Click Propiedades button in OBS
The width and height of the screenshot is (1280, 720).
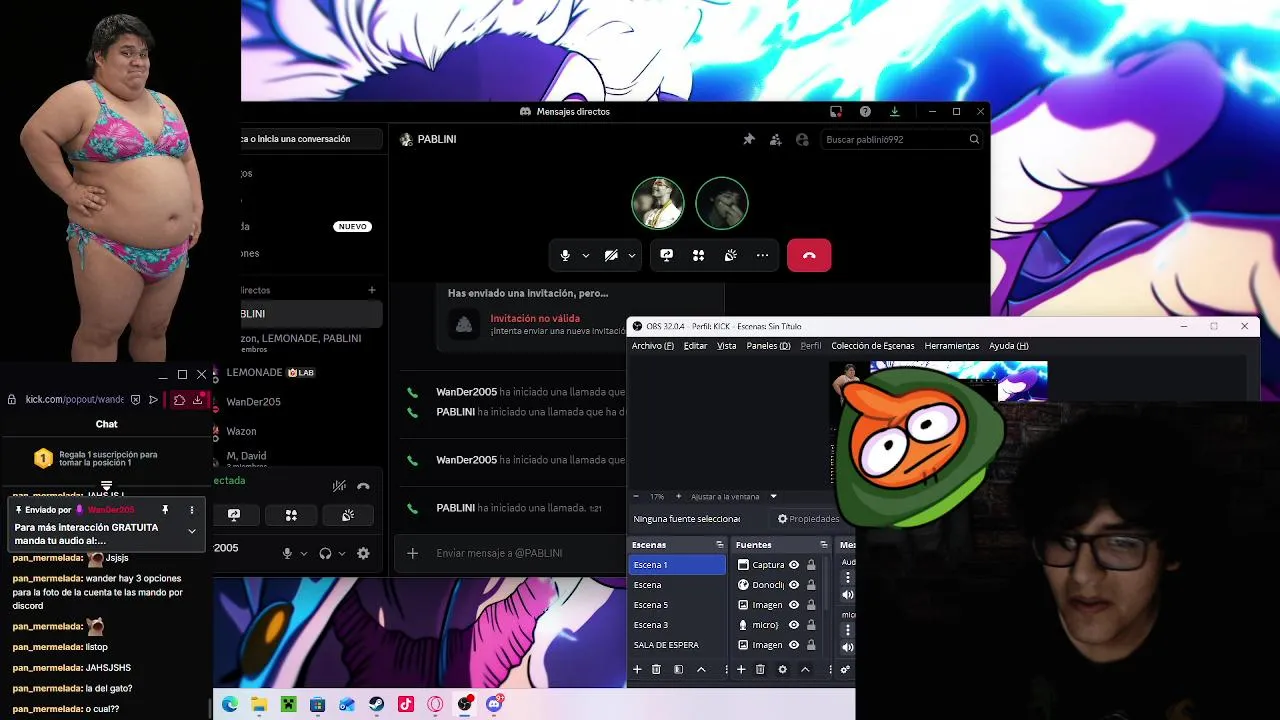pyautogui.click(x=808, y=519)
